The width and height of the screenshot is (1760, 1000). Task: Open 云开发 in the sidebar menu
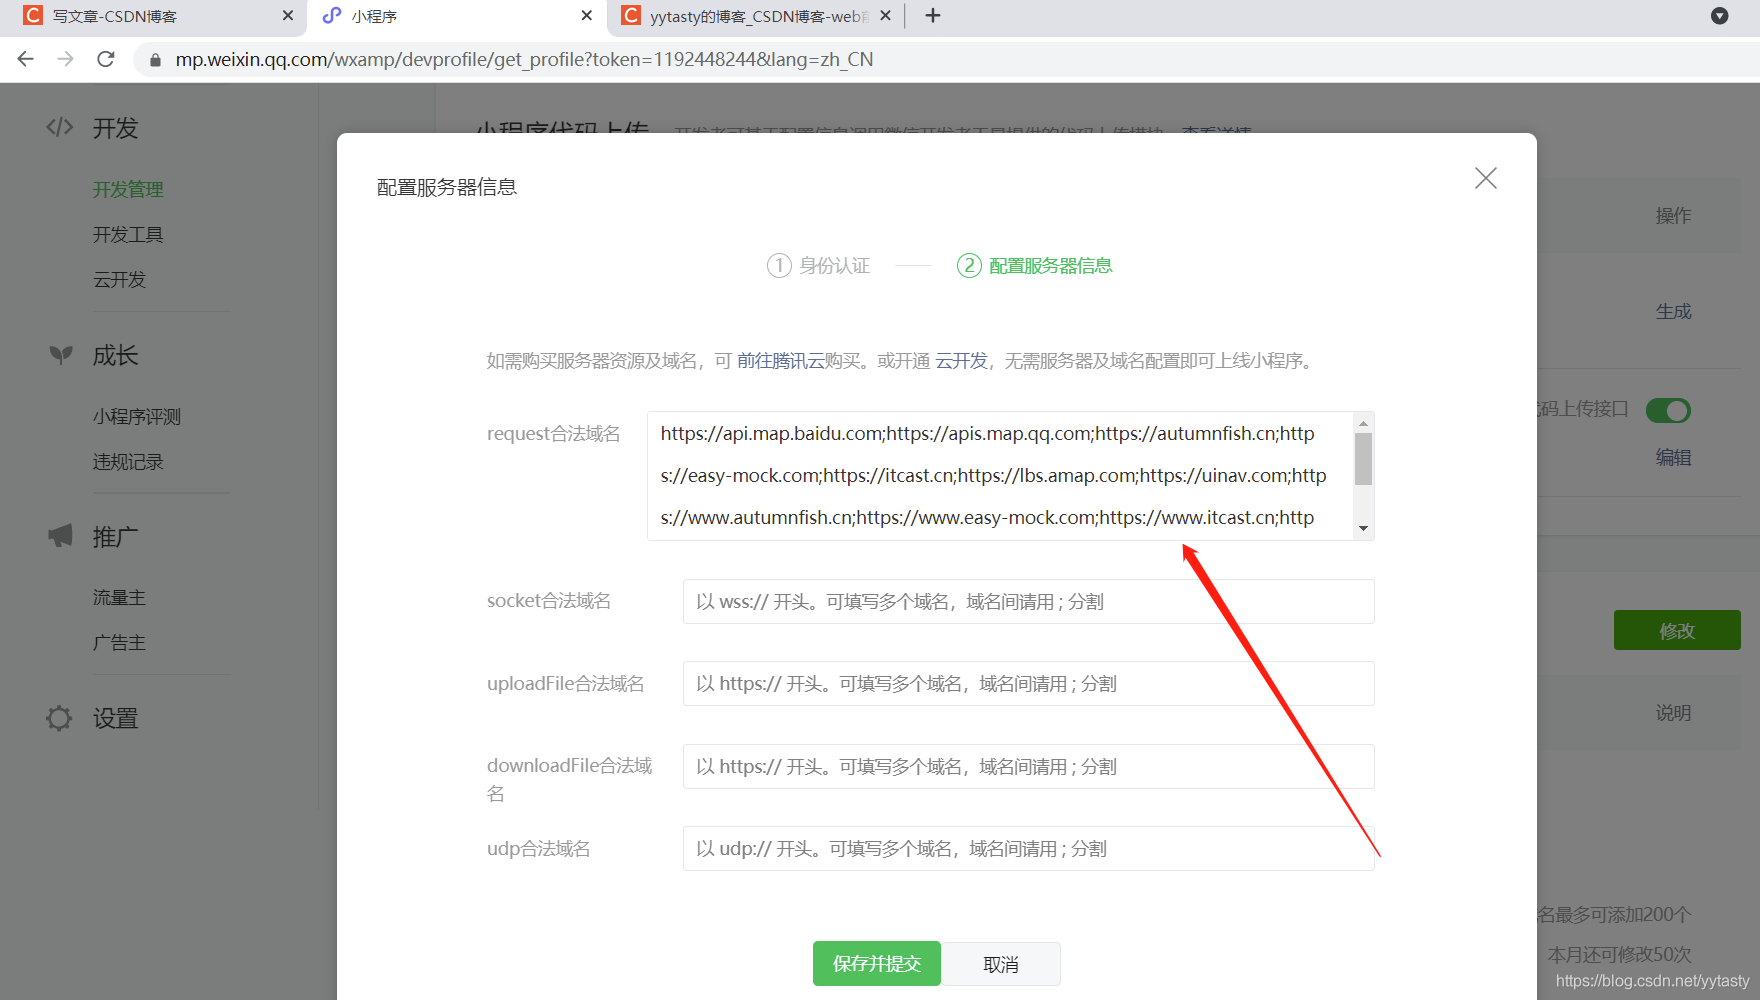pos(119,279)
